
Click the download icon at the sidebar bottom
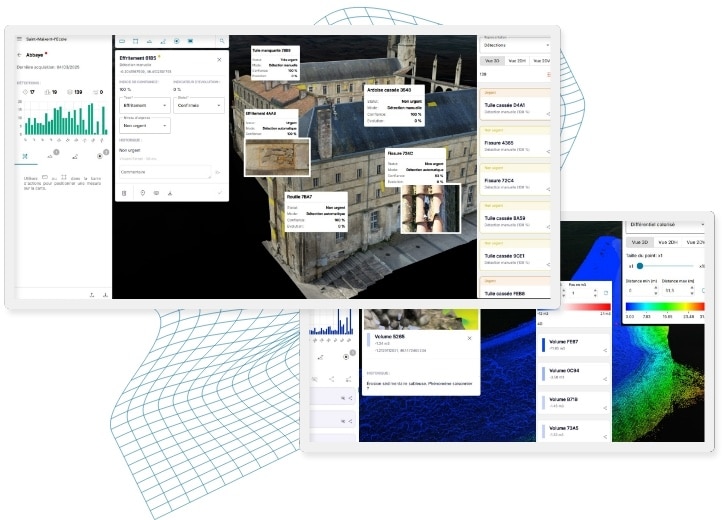[x=105, y=295]
